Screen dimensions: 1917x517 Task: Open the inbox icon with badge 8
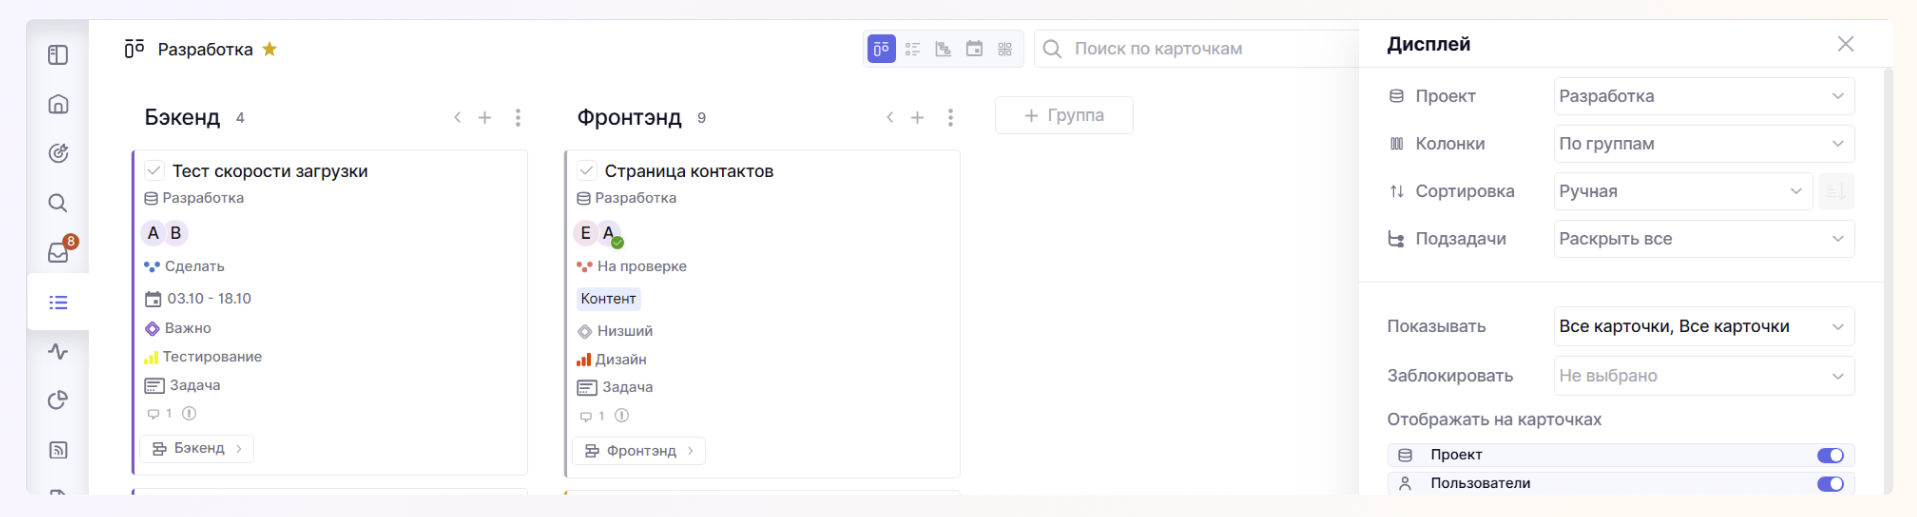(x=59, y=252)
